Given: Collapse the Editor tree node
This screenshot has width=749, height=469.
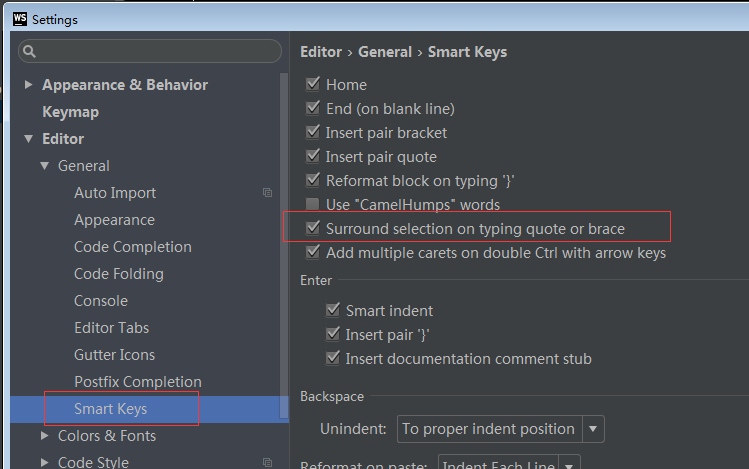Looking at the screenshot, I should [29, 139].
